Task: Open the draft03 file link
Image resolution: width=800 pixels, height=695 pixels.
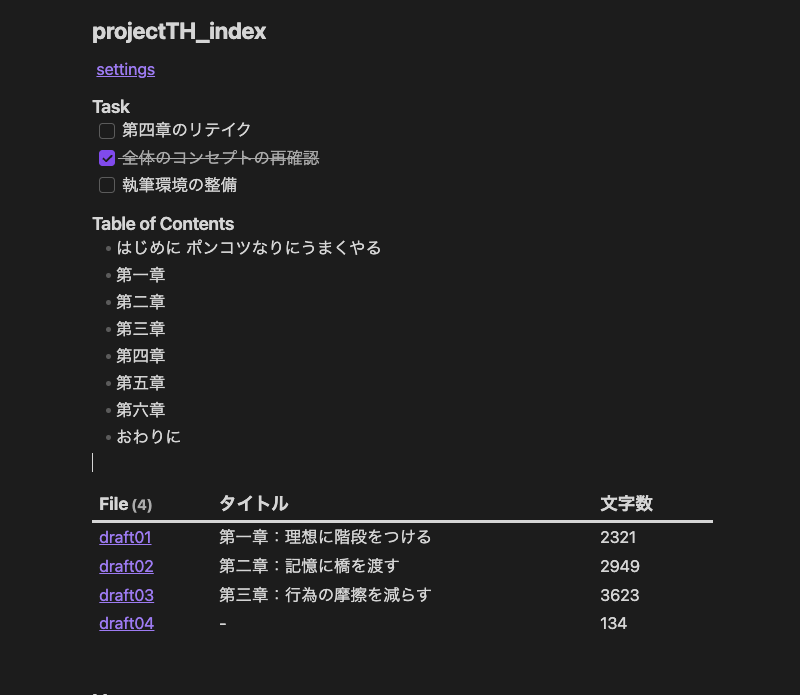Action: 126,595
